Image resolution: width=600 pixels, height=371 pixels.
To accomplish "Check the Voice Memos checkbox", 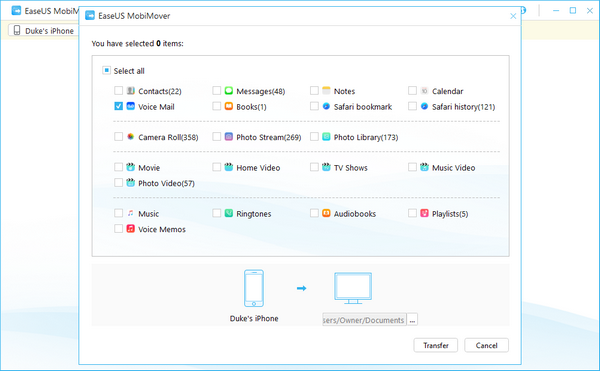I will 118,229.
